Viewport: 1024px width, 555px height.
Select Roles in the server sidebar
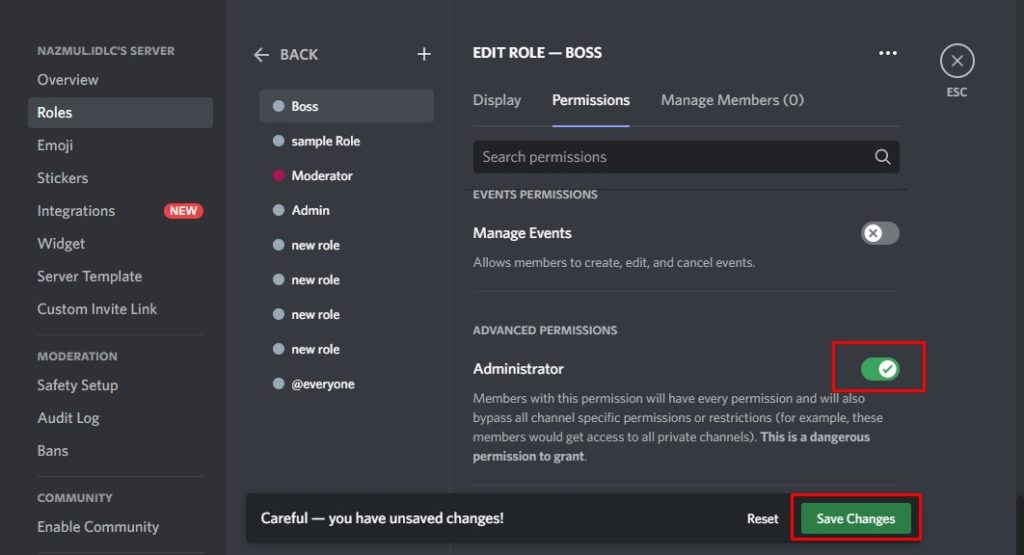click(120, 112)
